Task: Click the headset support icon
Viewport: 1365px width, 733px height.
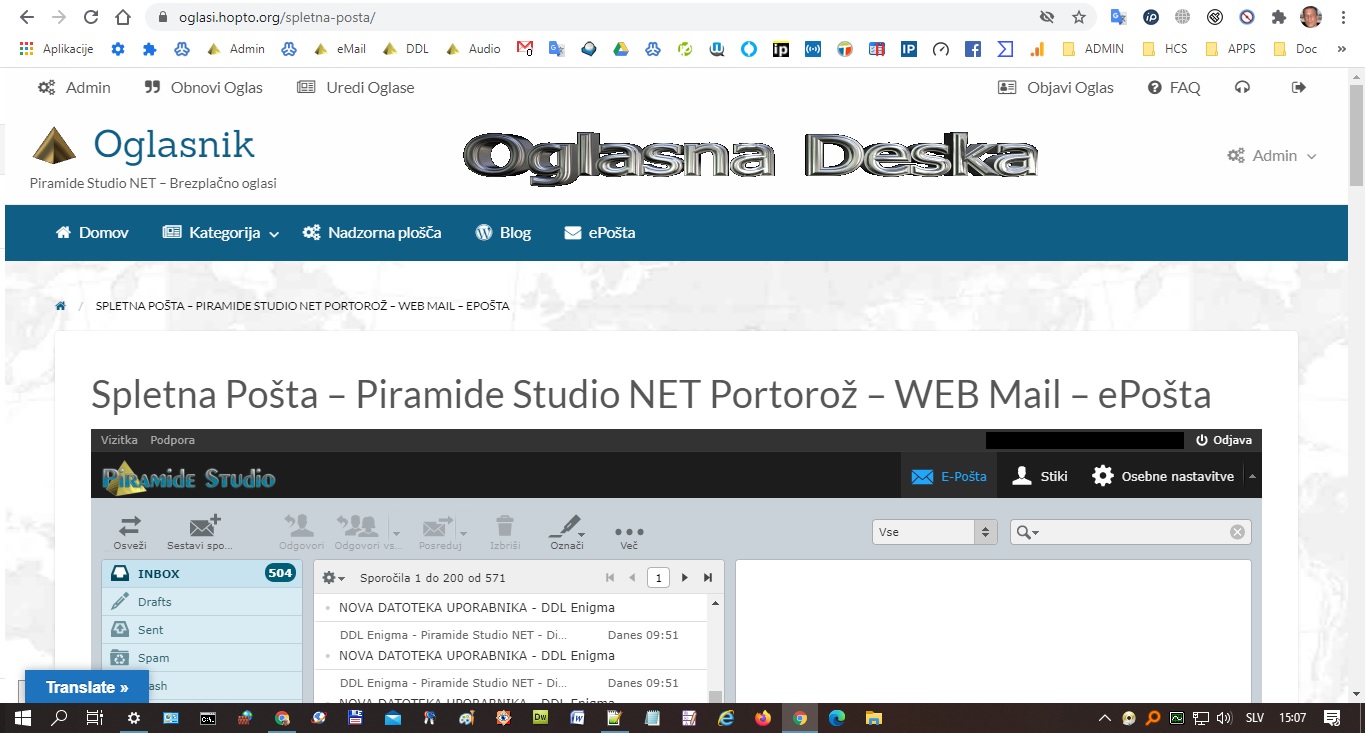Action: [1242, 87]
